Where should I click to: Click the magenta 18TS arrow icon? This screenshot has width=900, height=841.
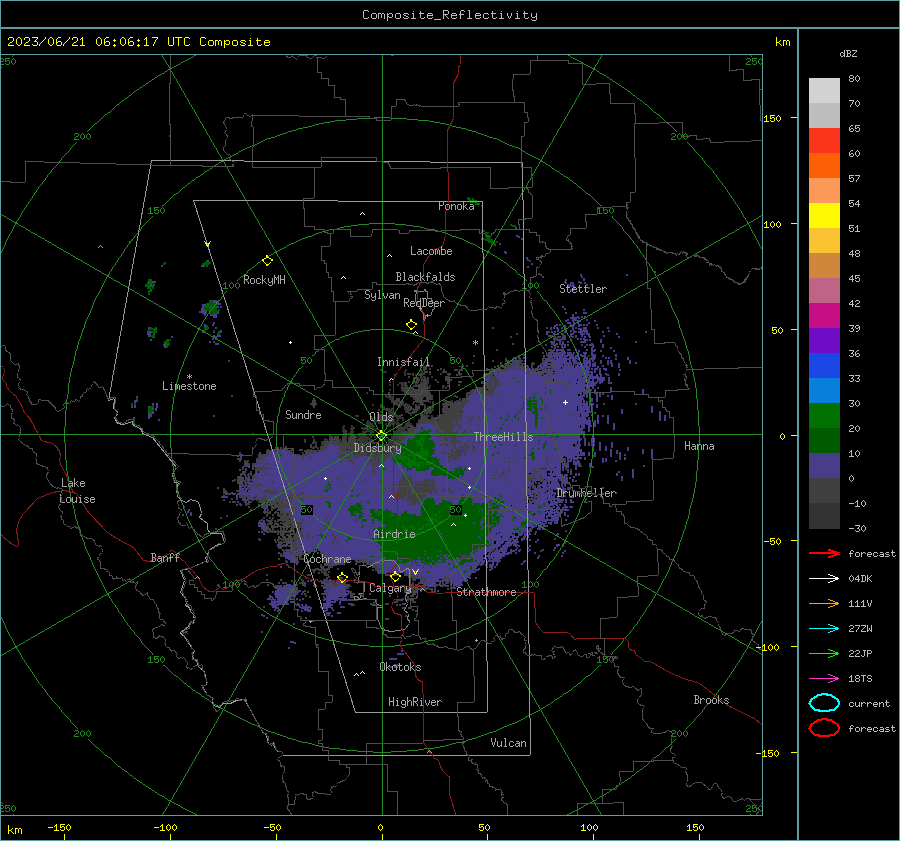point(824,679)
